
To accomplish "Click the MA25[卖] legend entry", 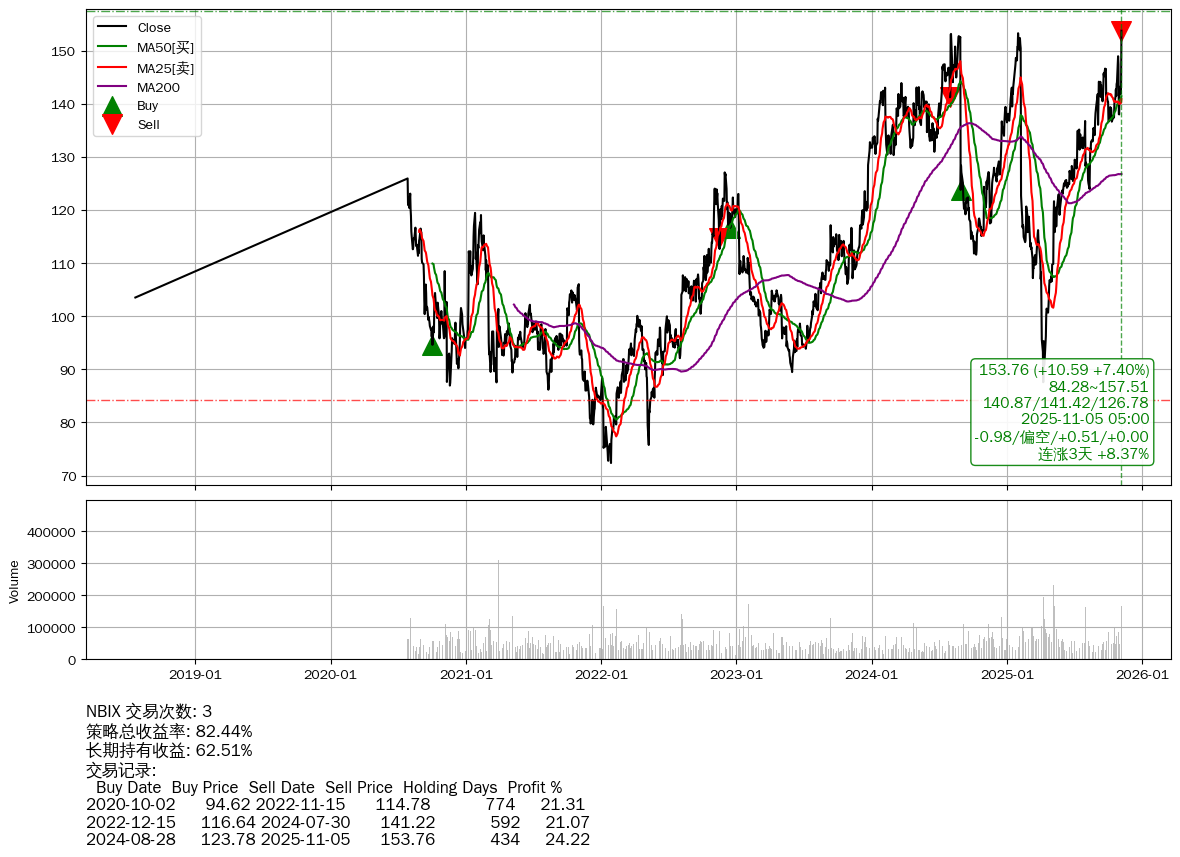I will [165, 68].
